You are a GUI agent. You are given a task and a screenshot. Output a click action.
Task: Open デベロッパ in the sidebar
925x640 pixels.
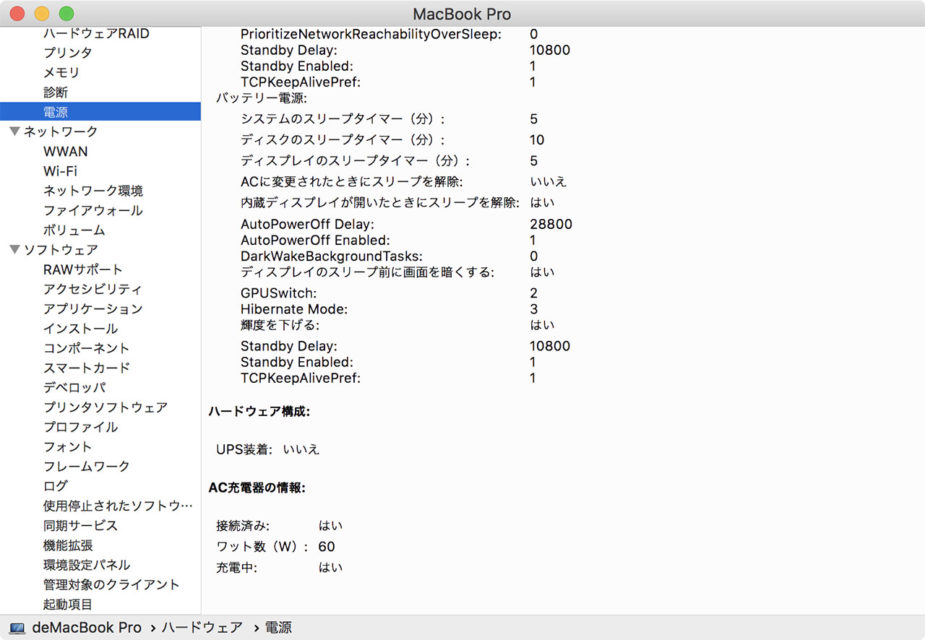74,388
